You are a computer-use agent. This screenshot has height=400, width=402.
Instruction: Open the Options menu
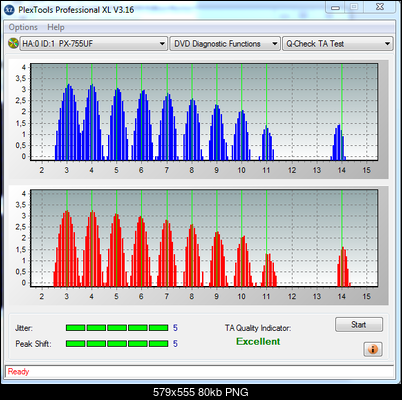tap(23, 27)
